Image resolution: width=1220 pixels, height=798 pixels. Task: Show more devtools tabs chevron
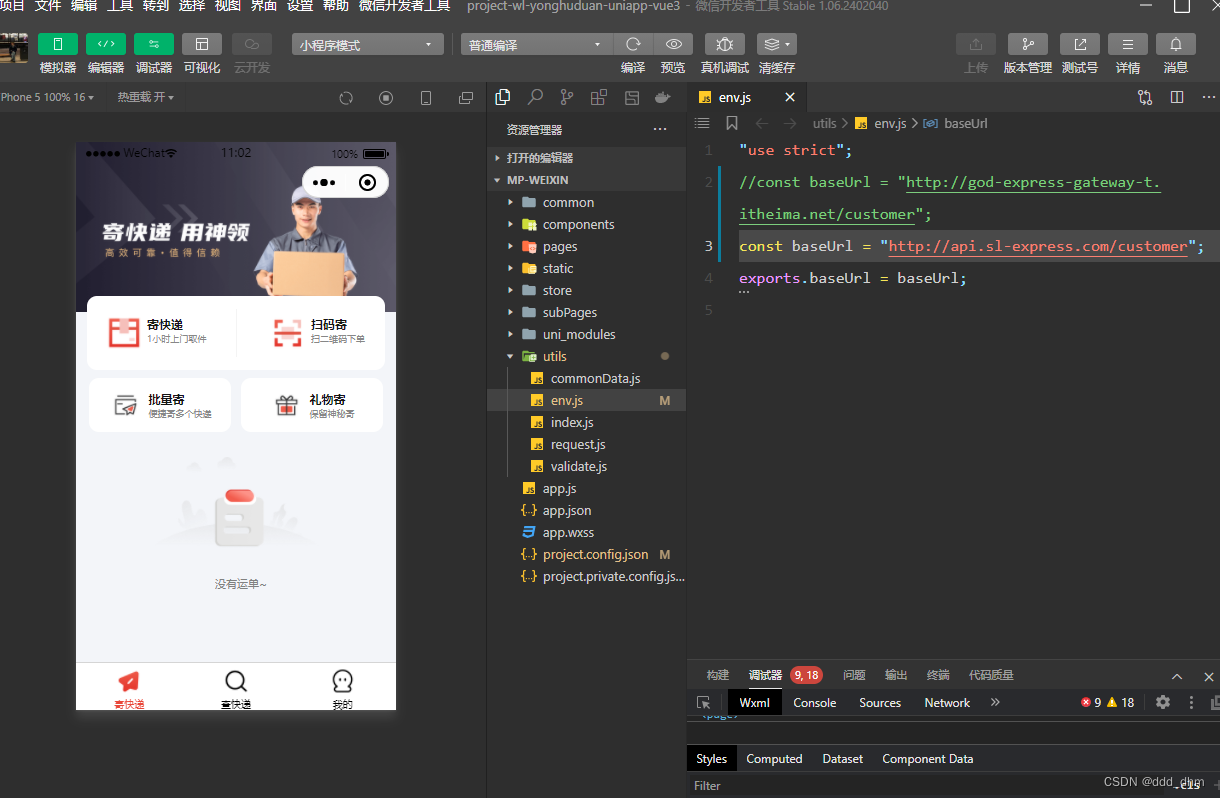coord(995,703)
